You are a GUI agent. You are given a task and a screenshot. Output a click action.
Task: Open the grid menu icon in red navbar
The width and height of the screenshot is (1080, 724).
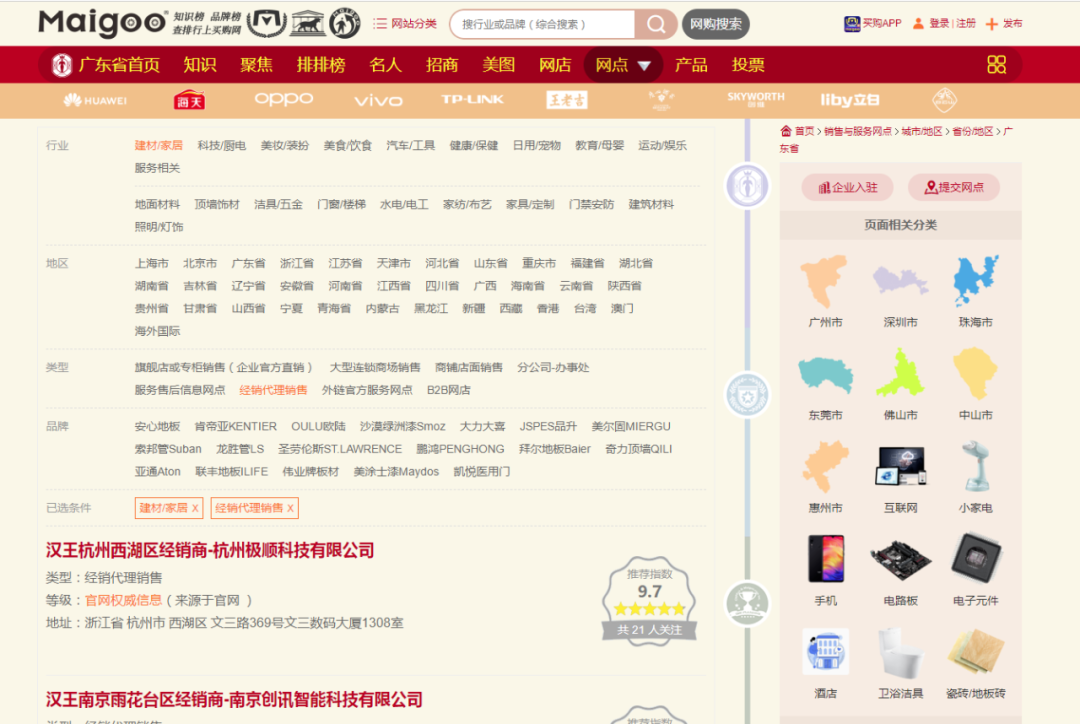click(996, 65)
